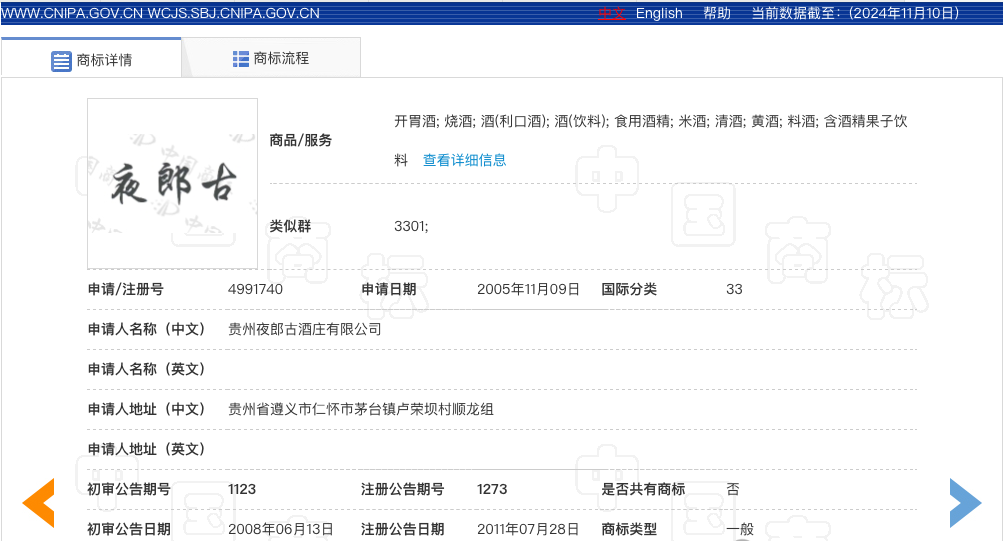This screenshot has width=1003, height=541.
Task: Click the preliminary announcement issue 1123
Action: click(x=242, y=489)
